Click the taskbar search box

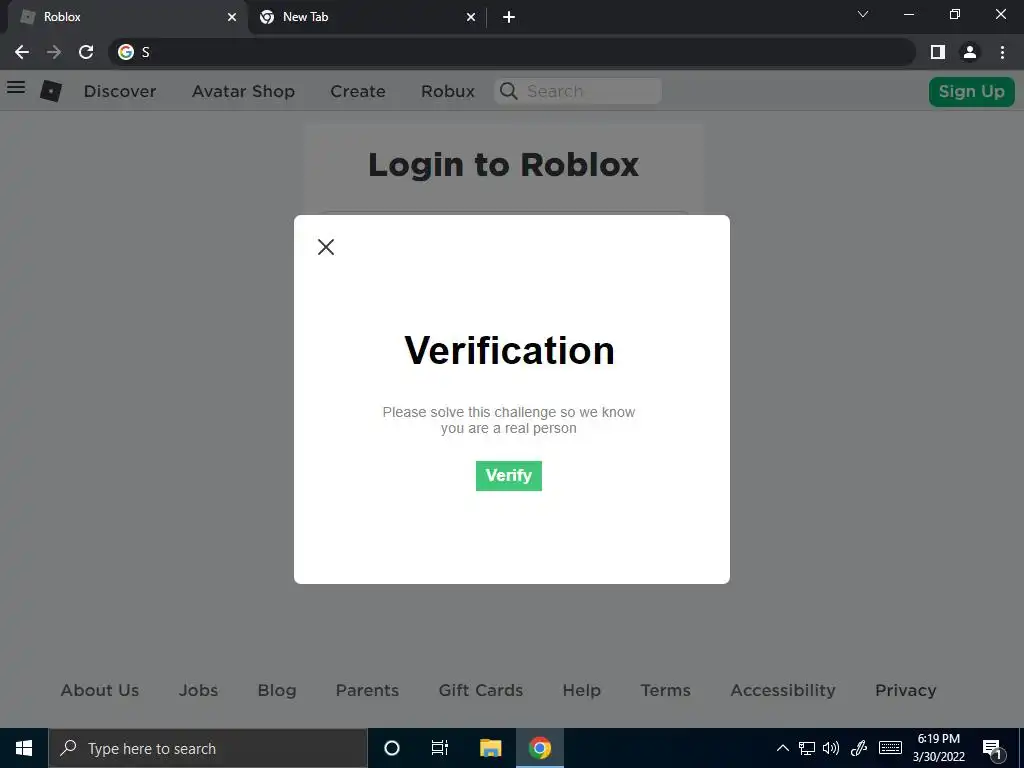point(208,748)
